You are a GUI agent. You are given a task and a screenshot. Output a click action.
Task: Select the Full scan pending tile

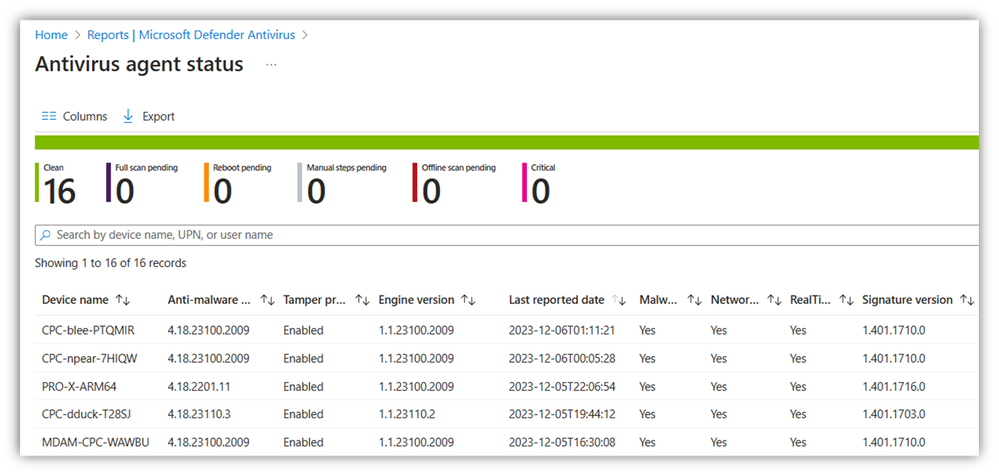pyautogui.click(x=142, y=184)
